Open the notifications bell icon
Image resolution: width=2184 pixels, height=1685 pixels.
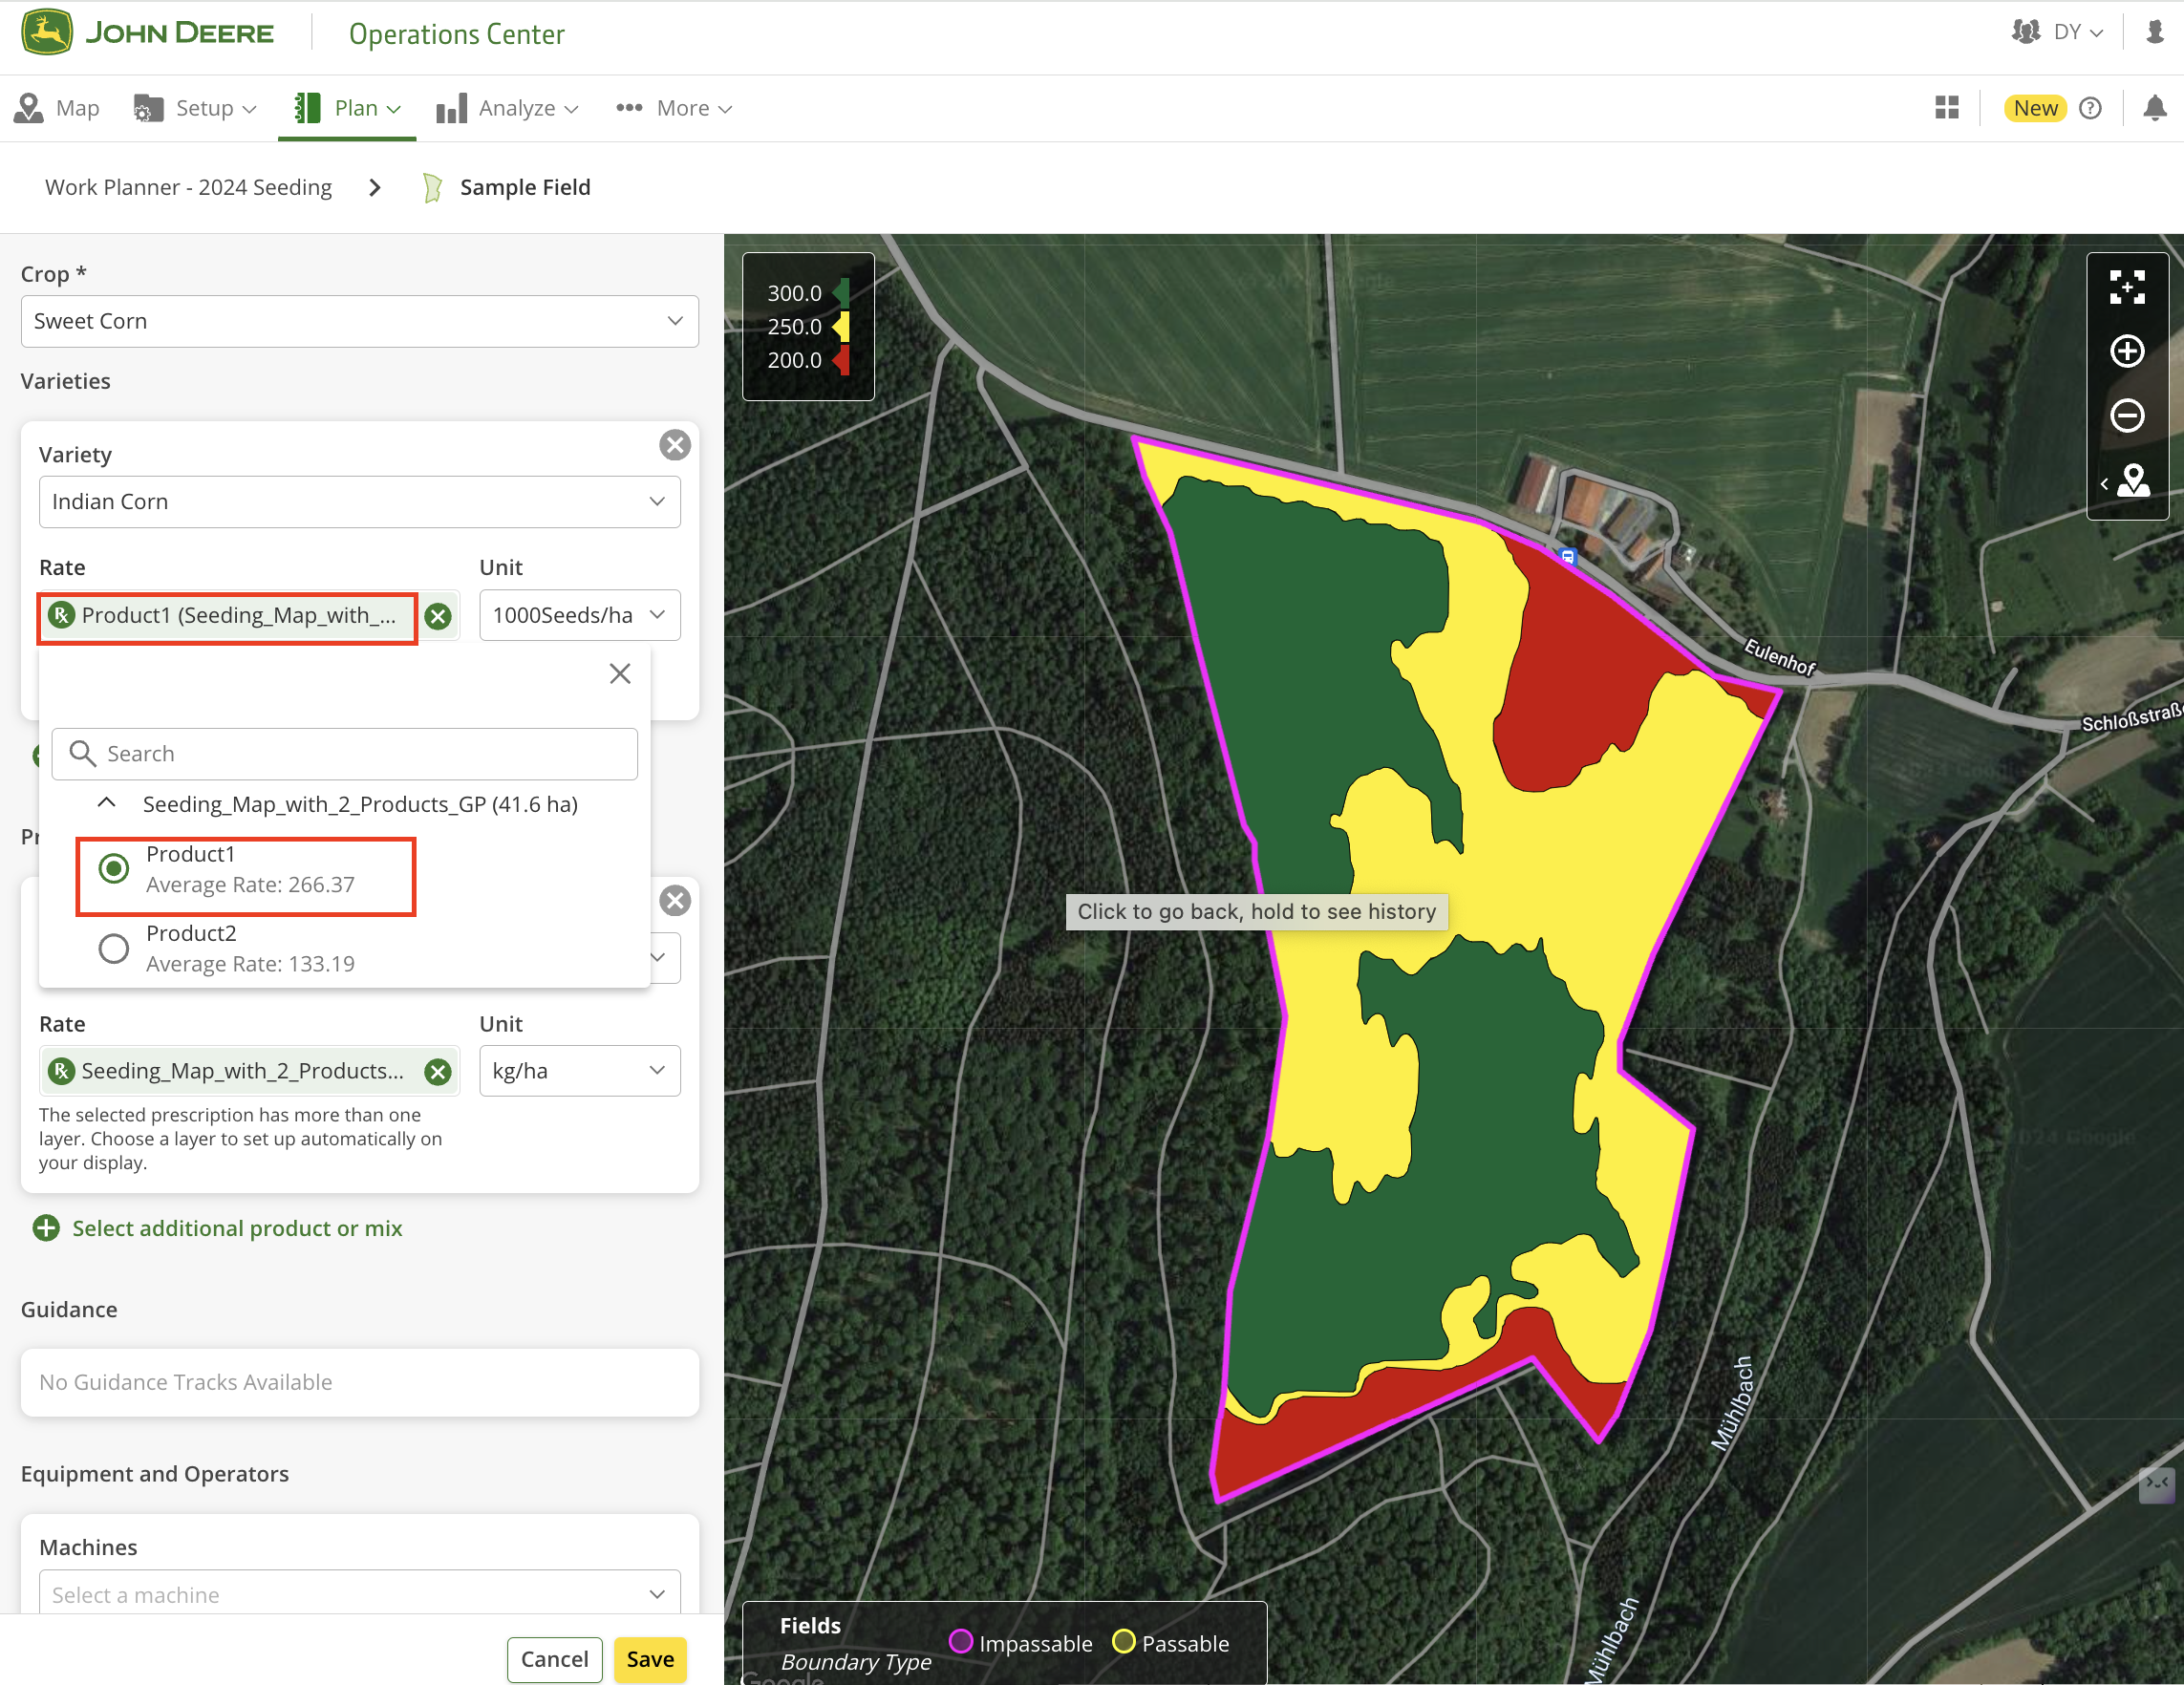pyautogui.click(x=2154, y=108)
